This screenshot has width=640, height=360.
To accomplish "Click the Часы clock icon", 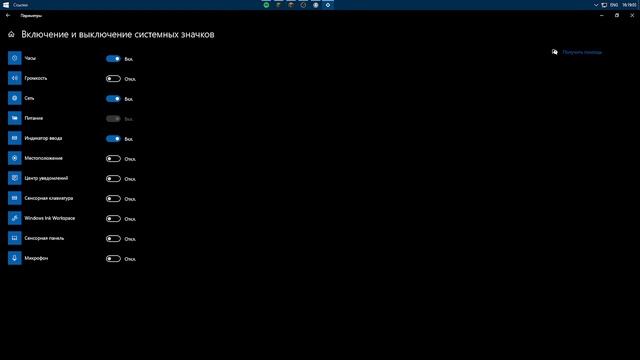I will coord(15,58).
